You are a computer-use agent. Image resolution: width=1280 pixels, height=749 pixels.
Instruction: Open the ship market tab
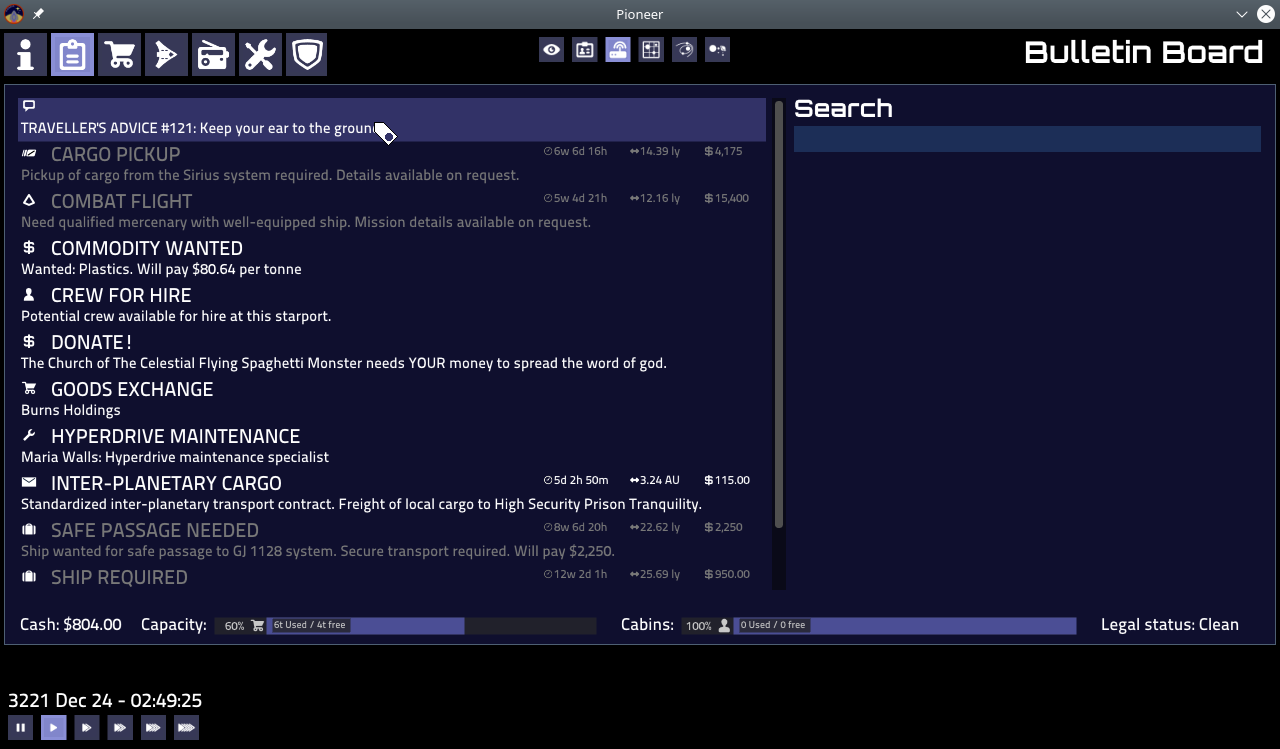pyautogui.click(x=167, y=54)
